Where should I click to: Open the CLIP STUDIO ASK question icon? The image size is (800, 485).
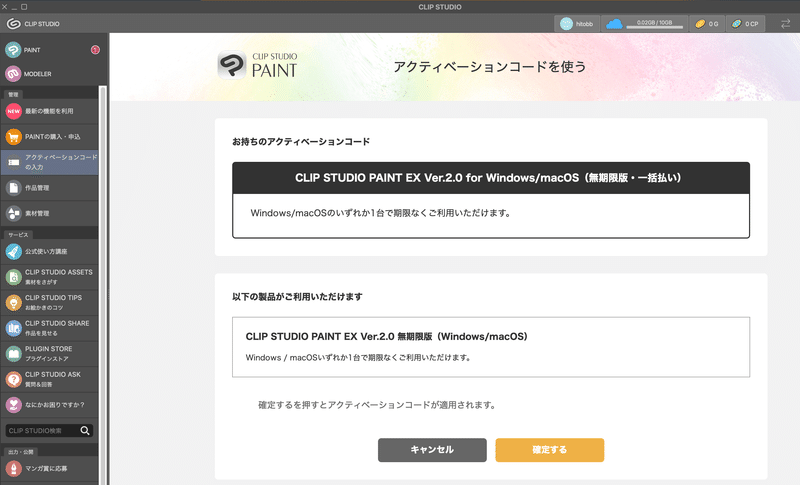pos(13,379)
